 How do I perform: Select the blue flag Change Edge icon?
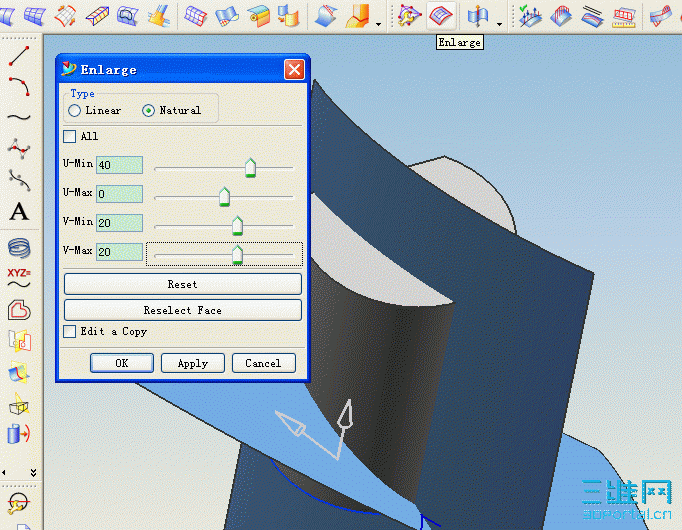pyautogui.click(x=478, y=16)
